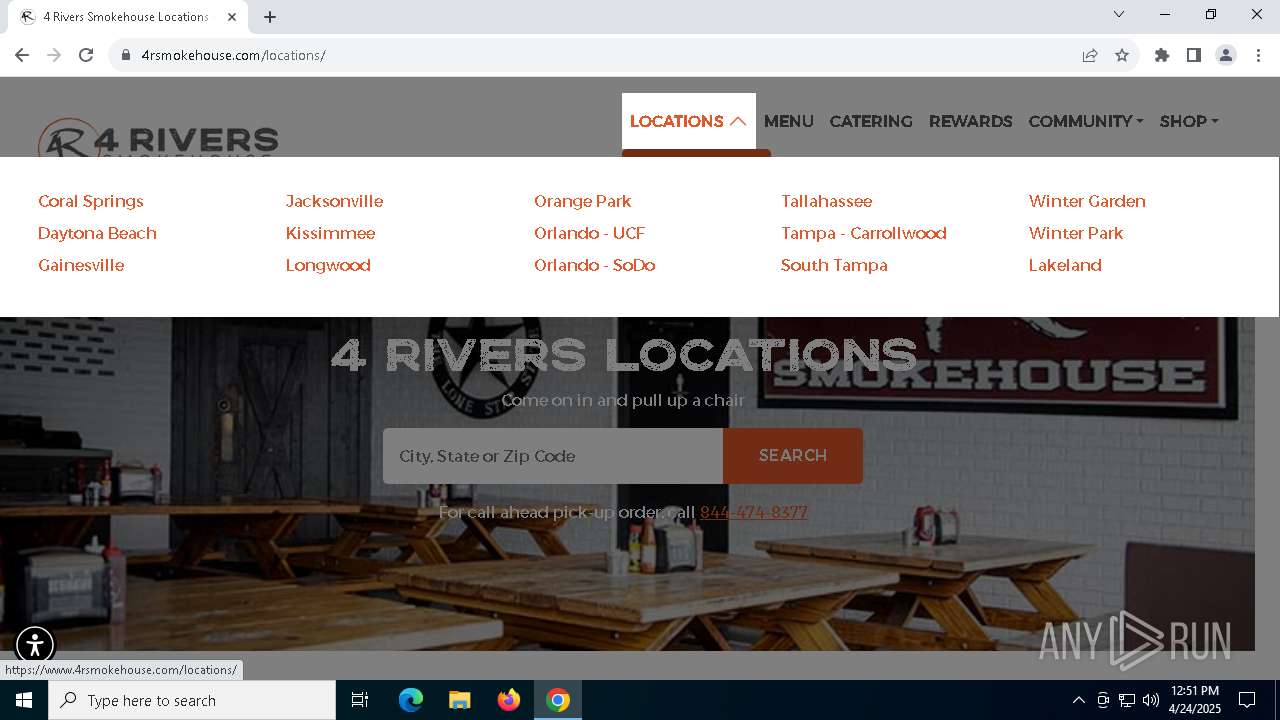Open Windows Start menu
Viewport: 1280px width, 720px height.
tap(24, 700)
